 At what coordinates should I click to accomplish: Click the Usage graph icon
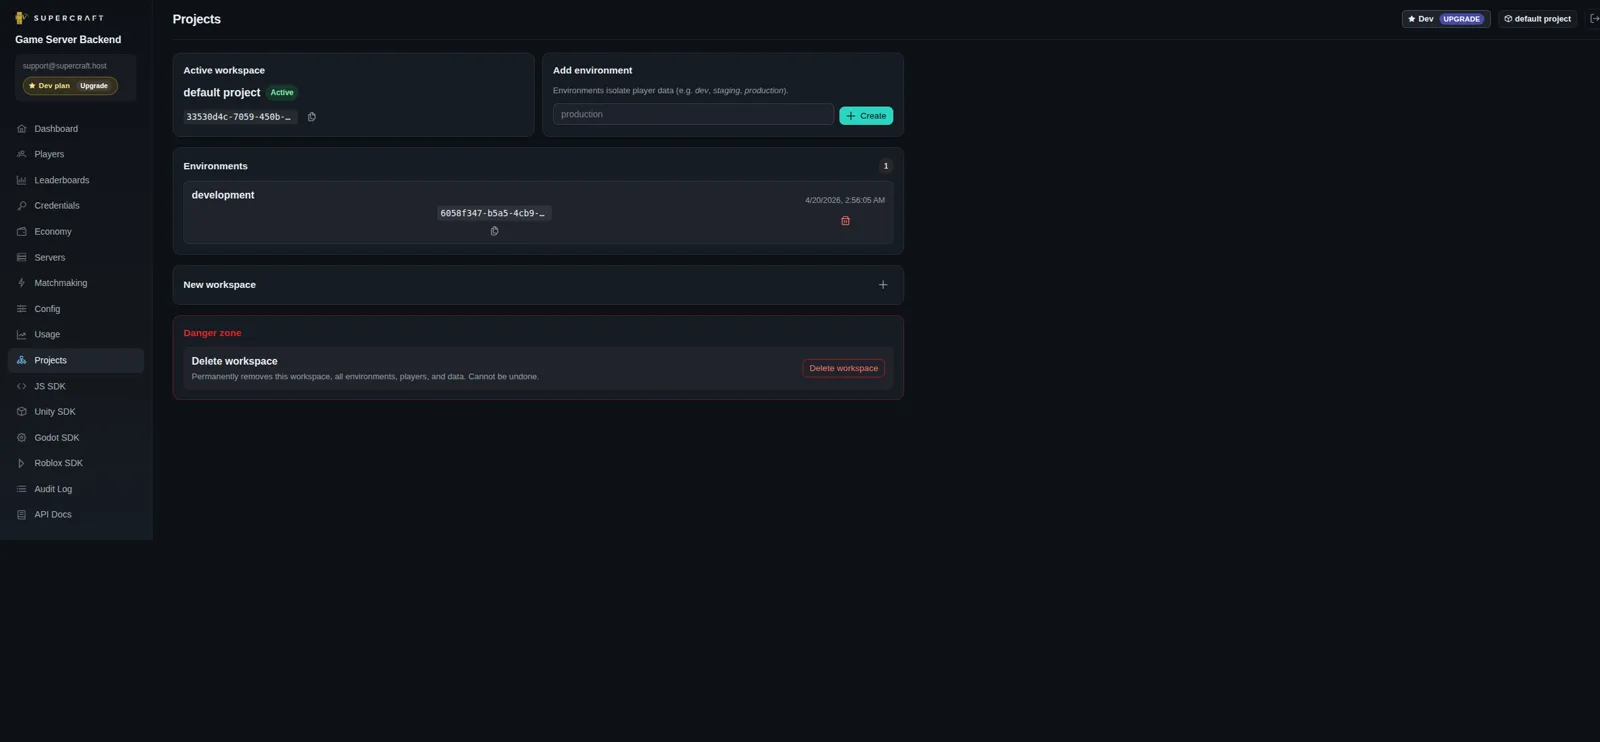click(x=21, y=335)
